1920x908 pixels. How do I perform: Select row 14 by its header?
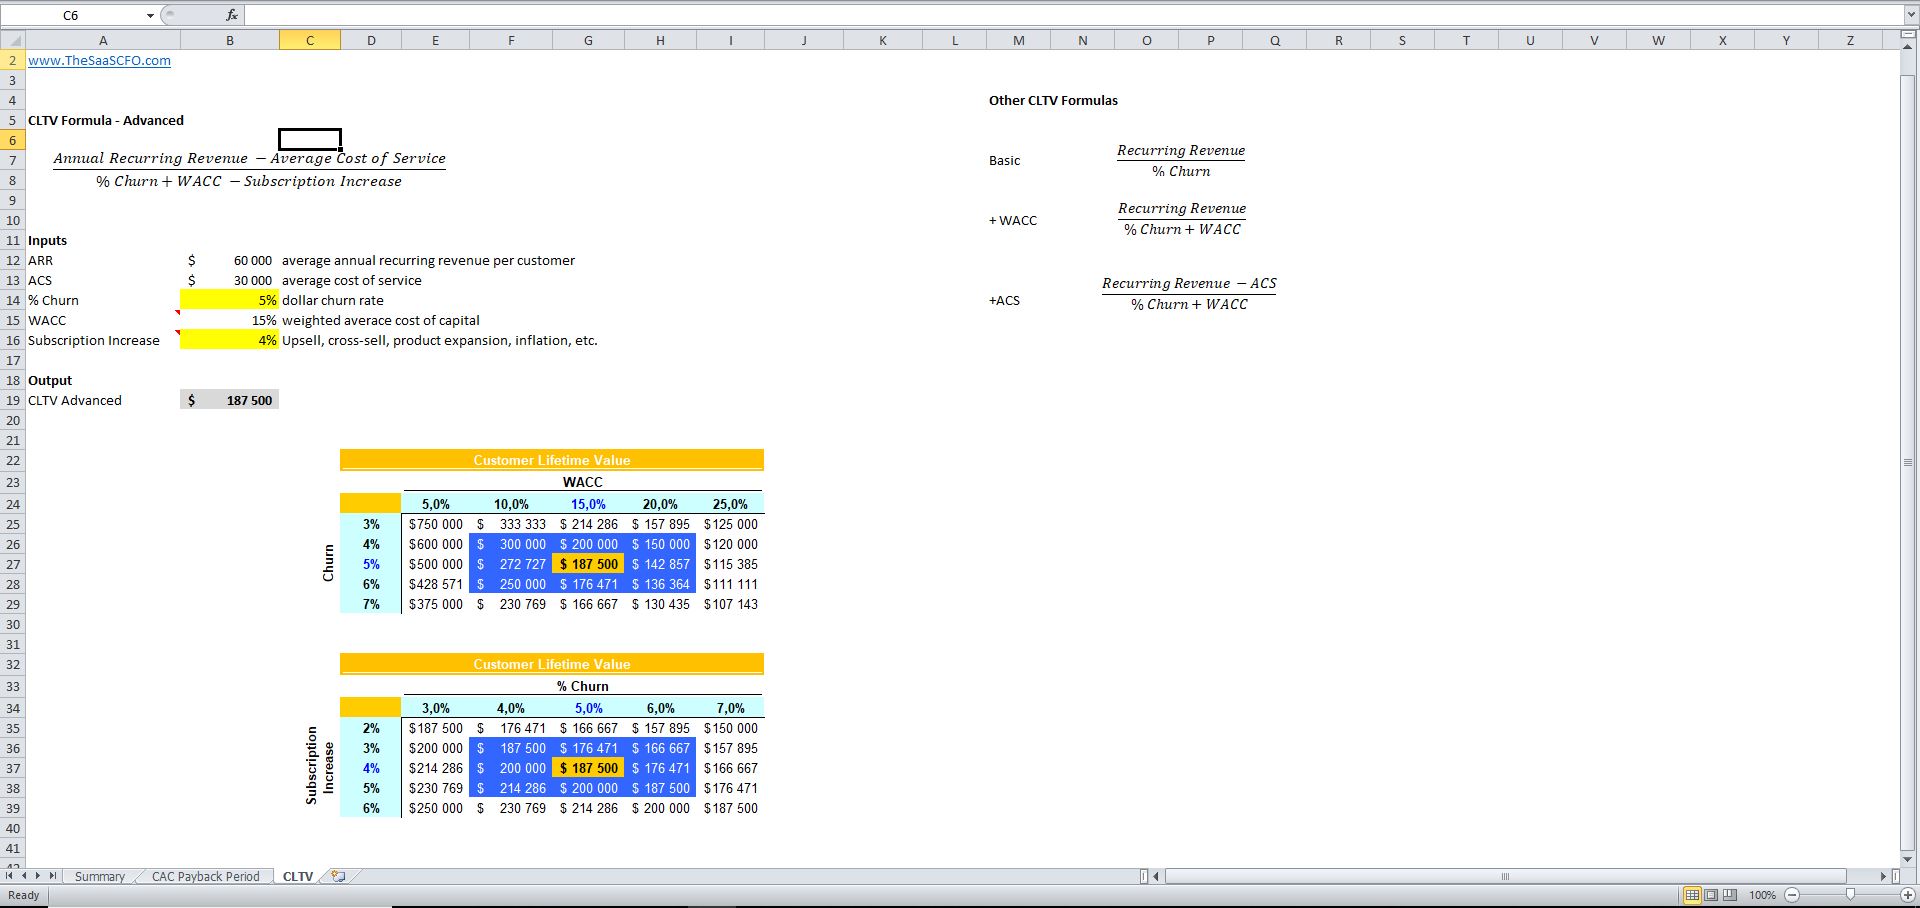12,300
